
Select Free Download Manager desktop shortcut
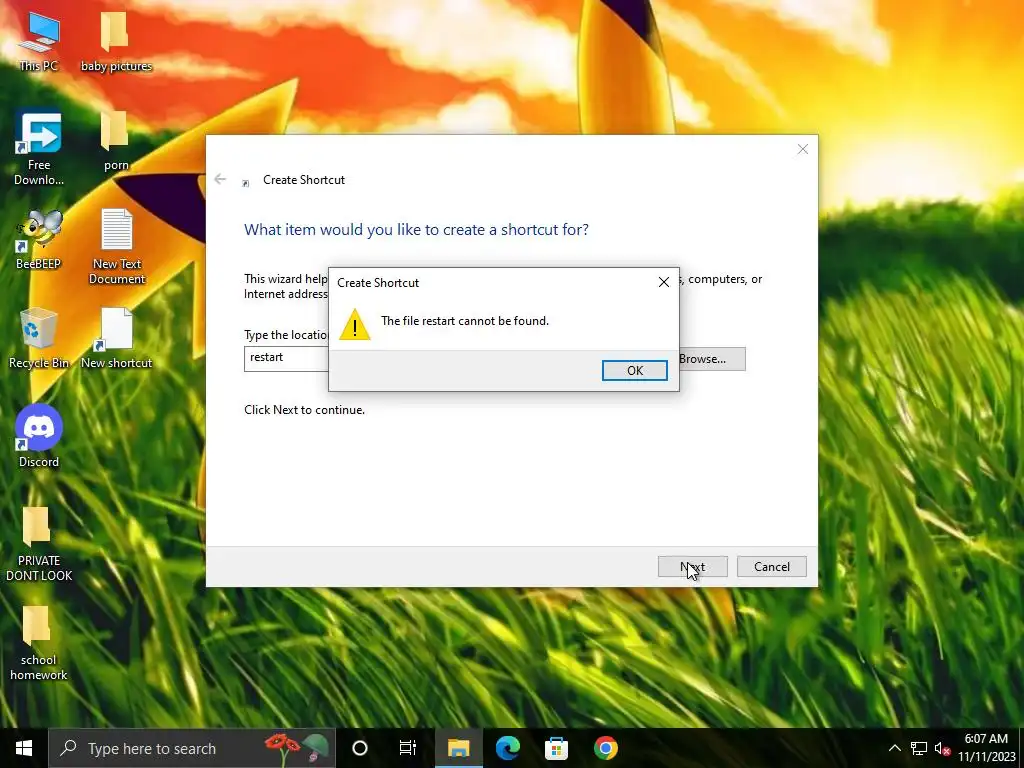pyautogui.click(x=39, y=148)
